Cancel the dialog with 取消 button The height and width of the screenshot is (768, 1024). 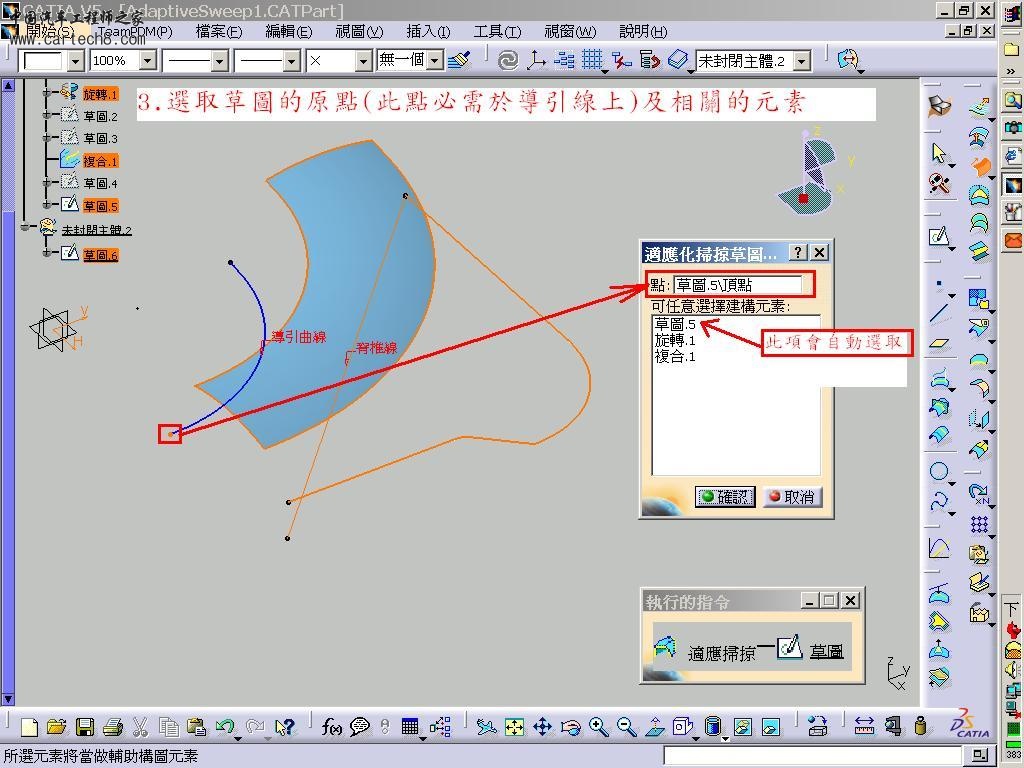pyautogui.click(x=792, y=497)
